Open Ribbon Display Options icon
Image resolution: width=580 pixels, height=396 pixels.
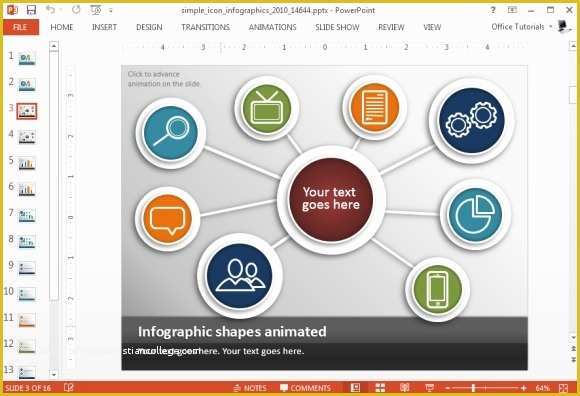(512, 10)
